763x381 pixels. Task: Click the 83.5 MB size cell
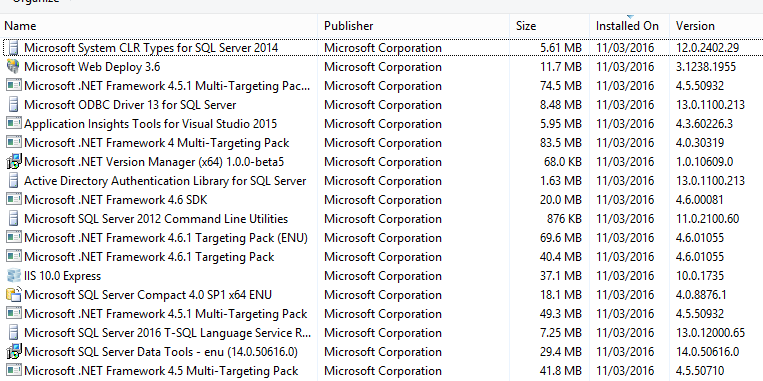(561, 143)
